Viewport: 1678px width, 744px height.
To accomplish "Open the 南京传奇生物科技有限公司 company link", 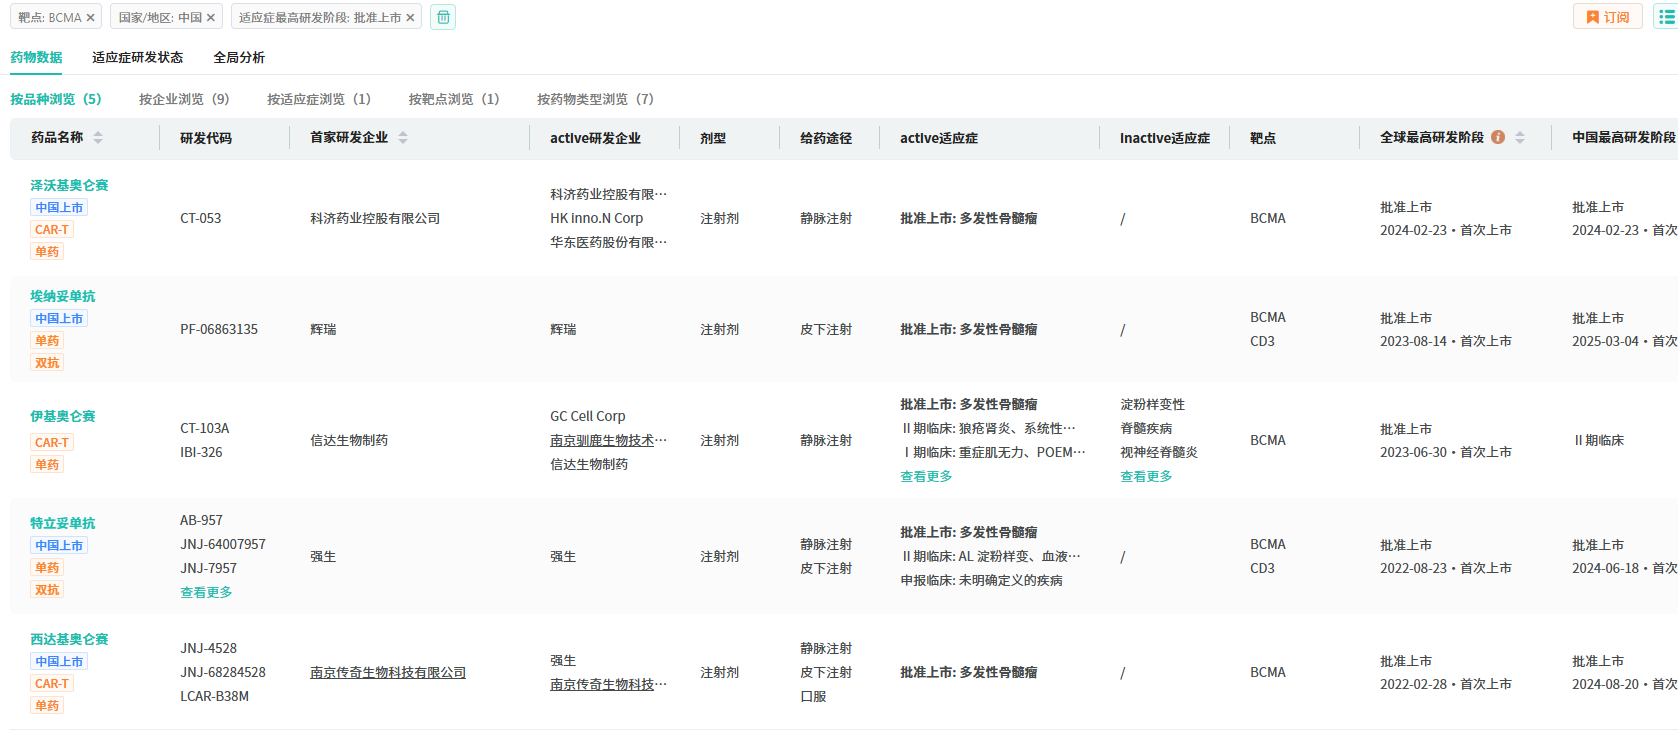I will pyautogui.click(x=388, y=672).
